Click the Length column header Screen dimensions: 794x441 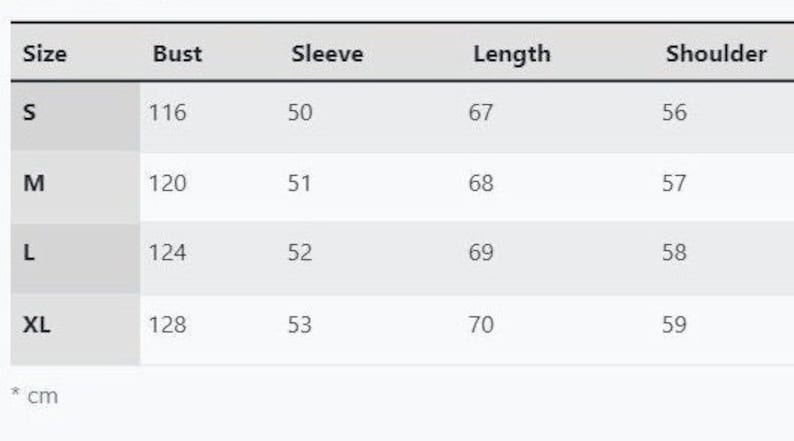click(x=511, y=54)
